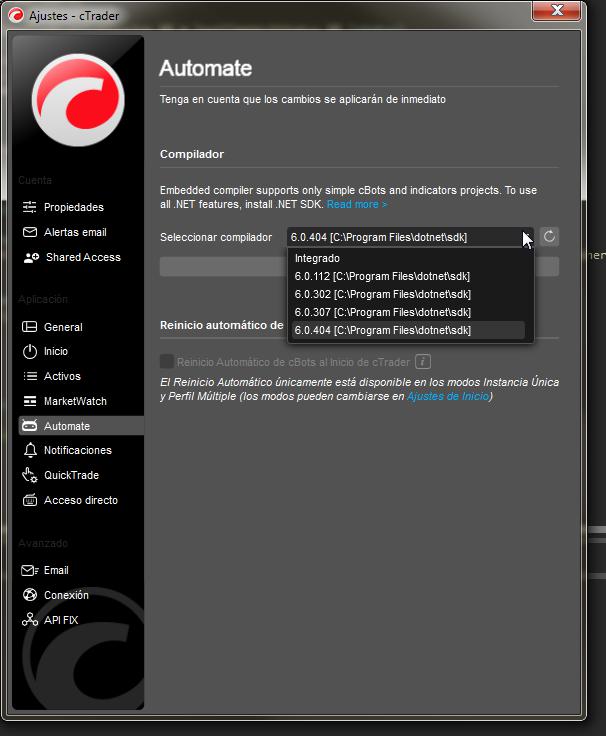This screenshot has width=606, height=736.
Task: Click the Notificaciones bell icon
Action: [x=30, y=450]
